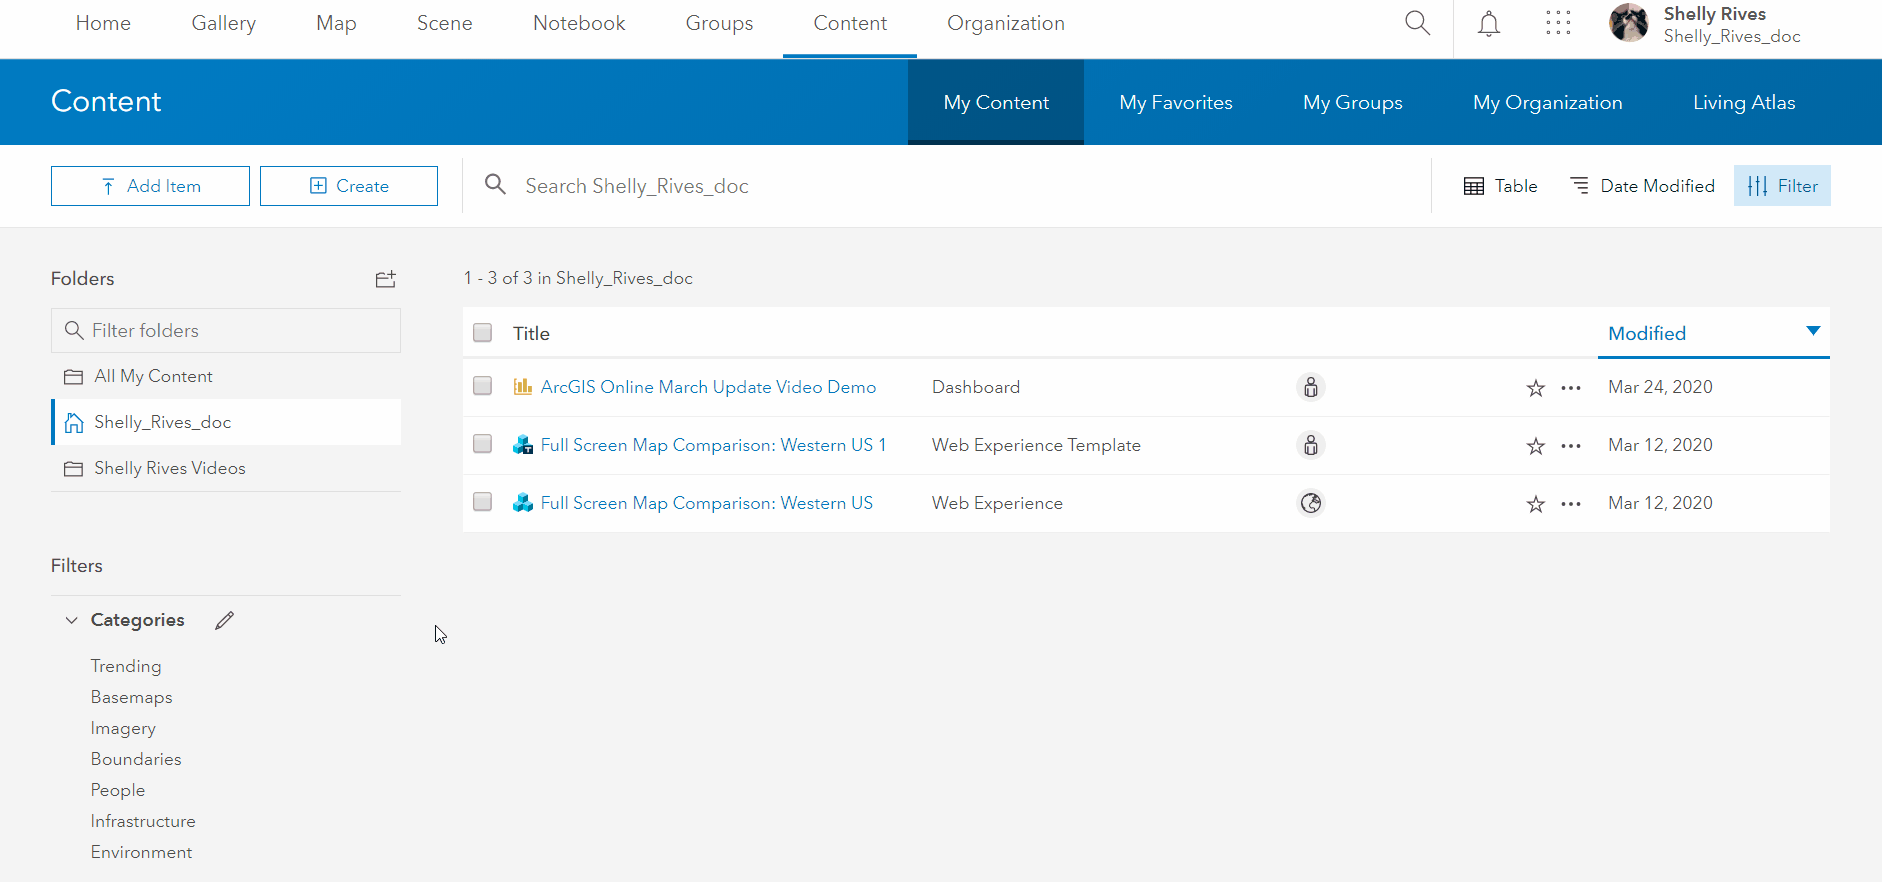Screen dimensions: 1882x882
Task: Open the Groups page
Action: coord(720,23)
